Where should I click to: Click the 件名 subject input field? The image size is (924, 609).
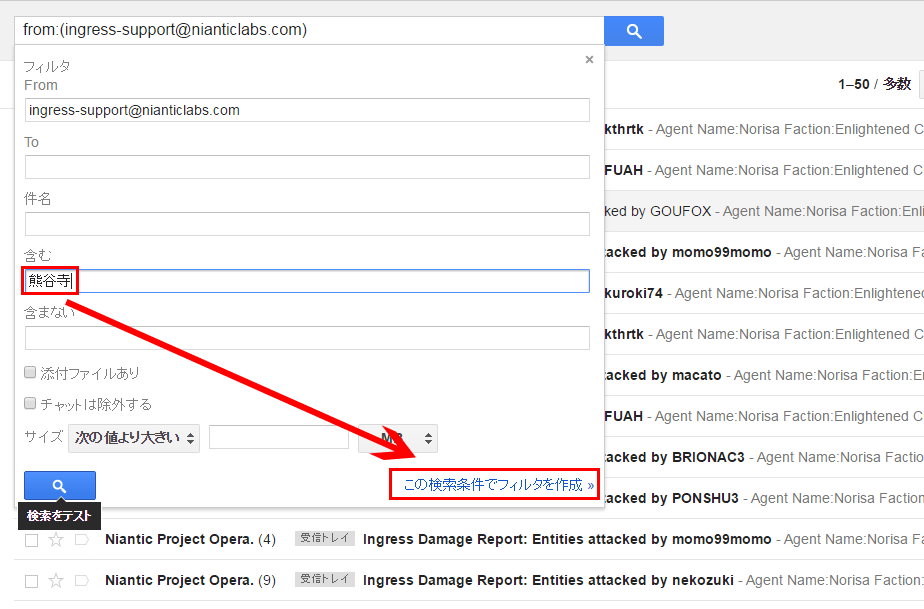point(307,224)
